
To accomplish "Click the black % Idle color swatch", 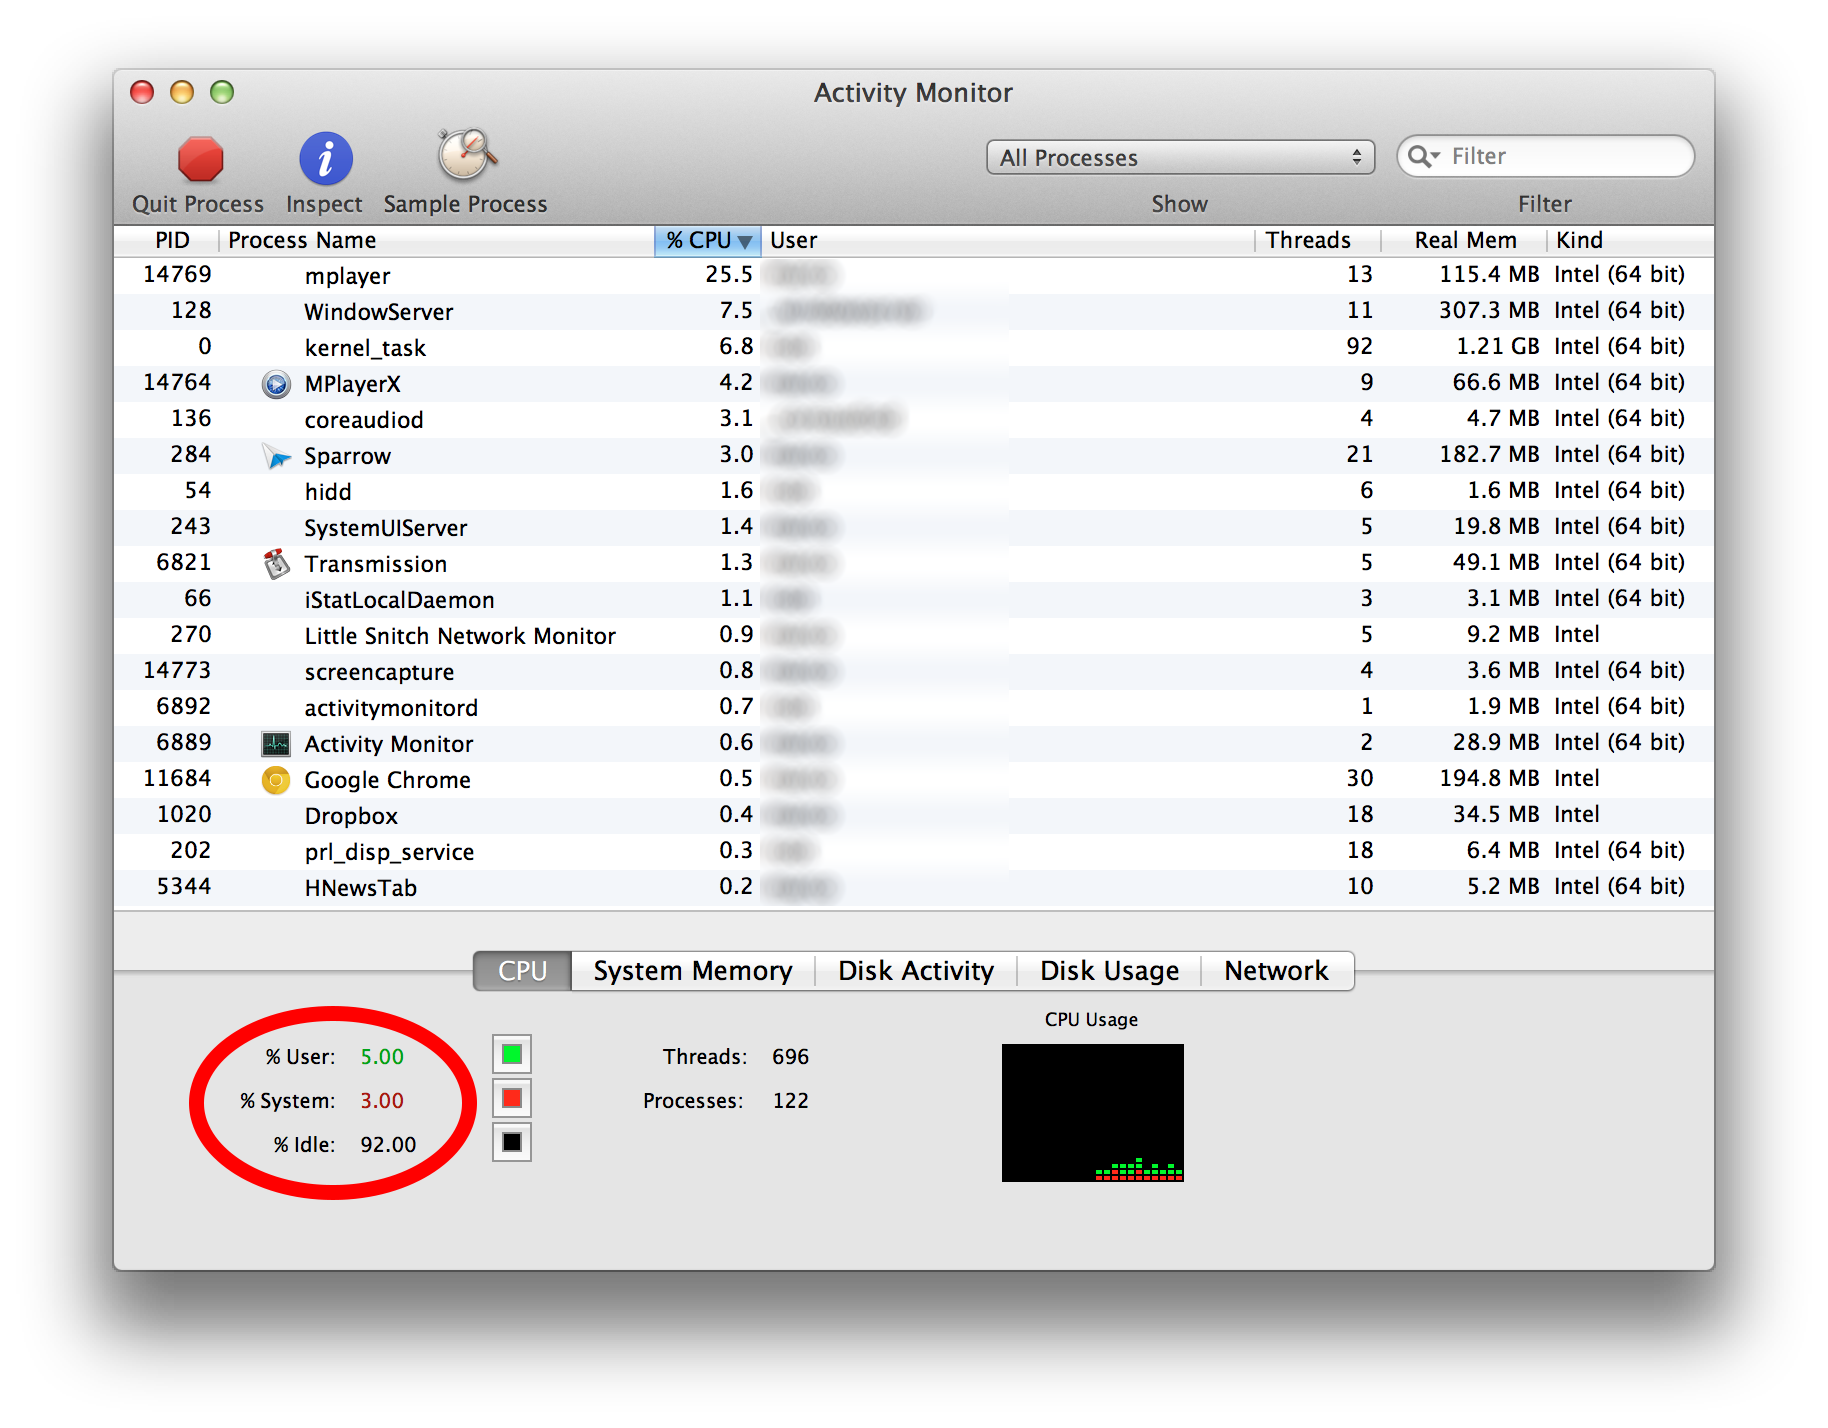I will 512,1142.
